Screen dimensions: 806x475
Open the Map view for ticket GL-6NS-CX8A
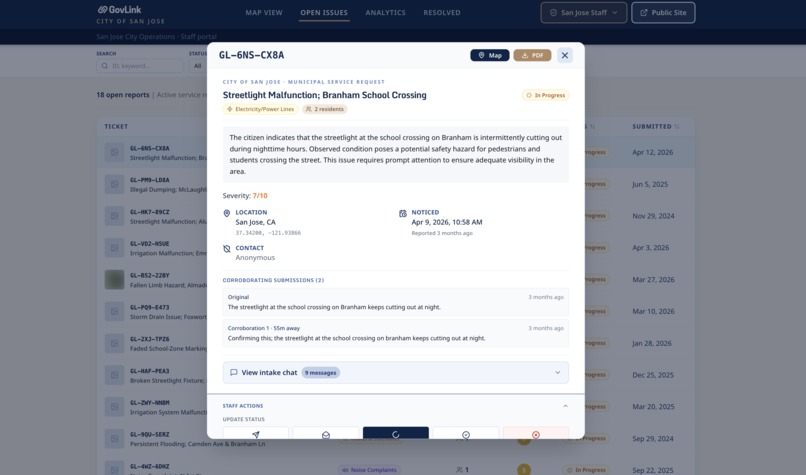[489, 55]
